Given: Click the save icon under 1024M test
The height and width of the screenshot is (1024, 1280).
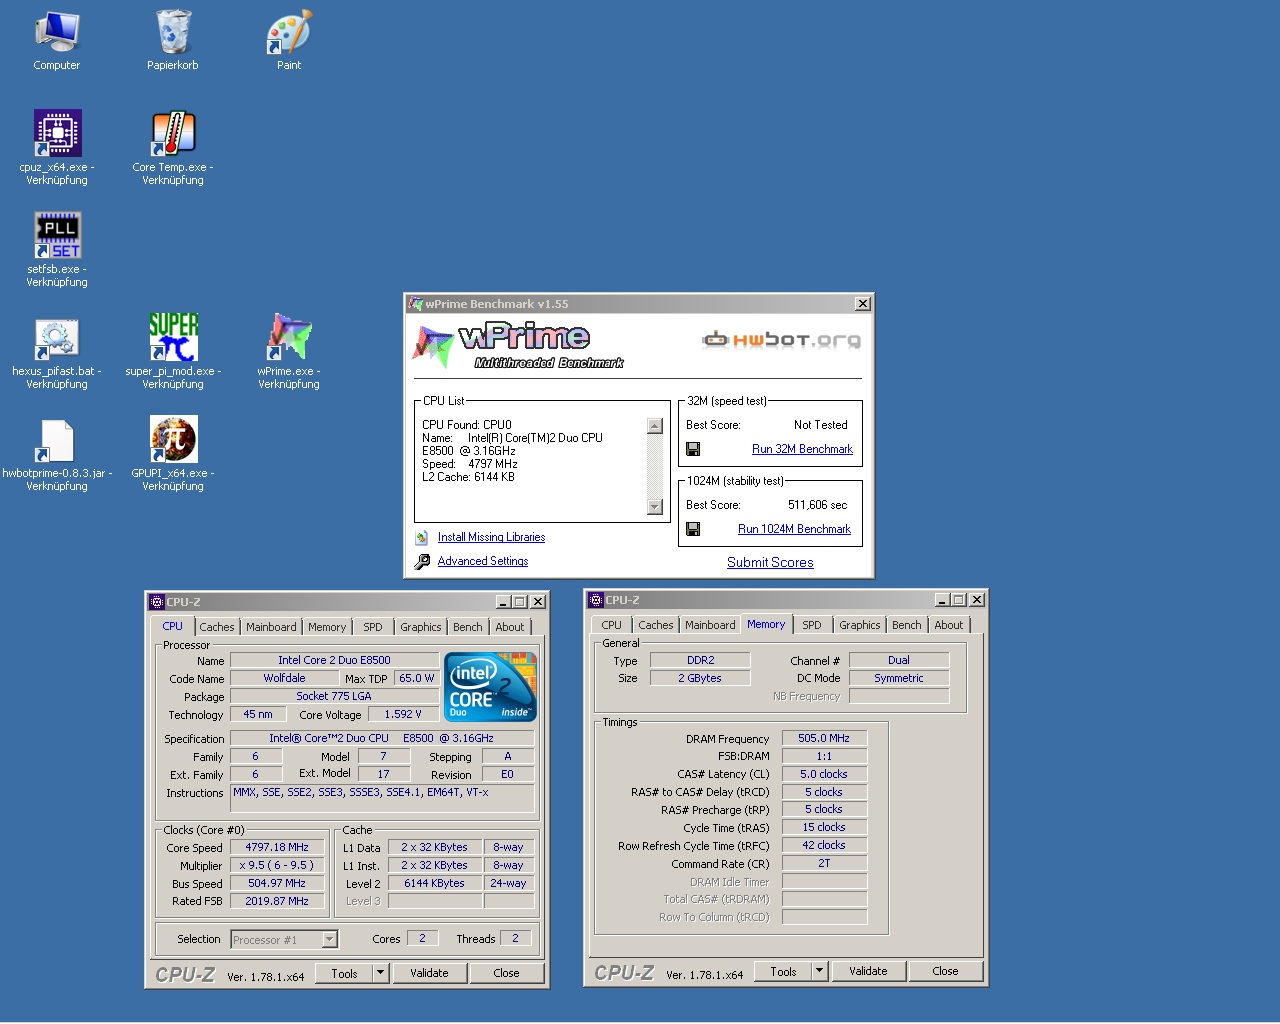Looking at the screenshot, I should [693, 529].
